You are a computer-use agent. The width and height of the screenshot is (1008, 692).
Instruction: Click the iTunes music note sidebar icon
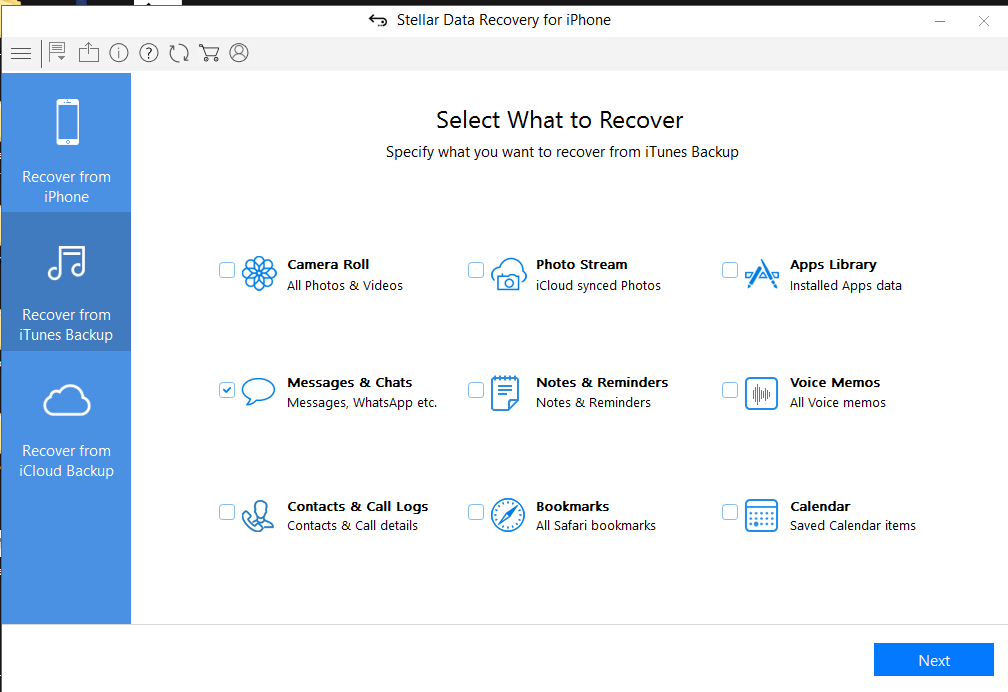point(67,262)
